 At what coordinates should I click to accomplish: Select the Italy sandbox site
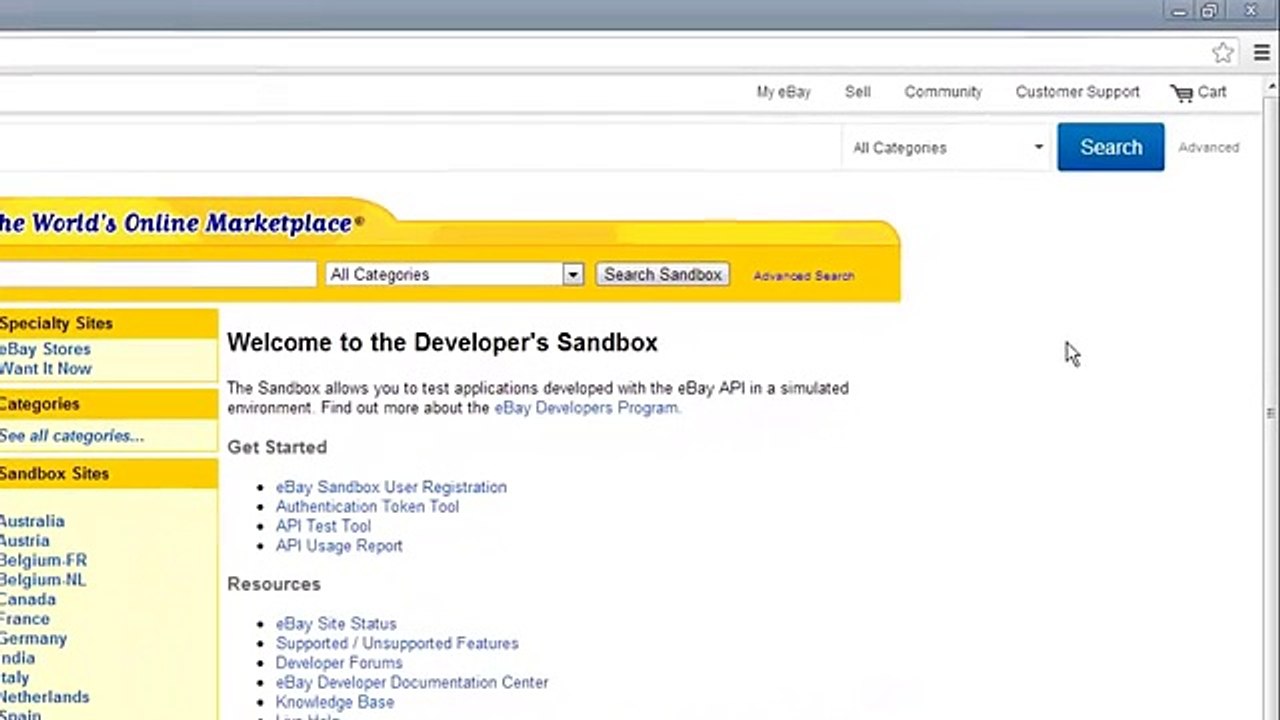(14, 678)
